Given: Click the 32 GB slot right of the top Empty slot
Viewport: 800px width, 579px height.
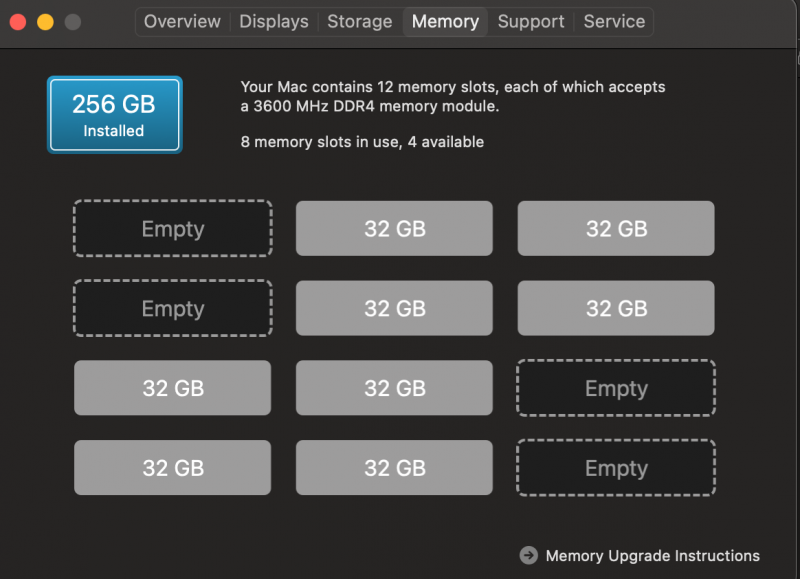Looking at the screenshot, I should click(x=394, y=228).
